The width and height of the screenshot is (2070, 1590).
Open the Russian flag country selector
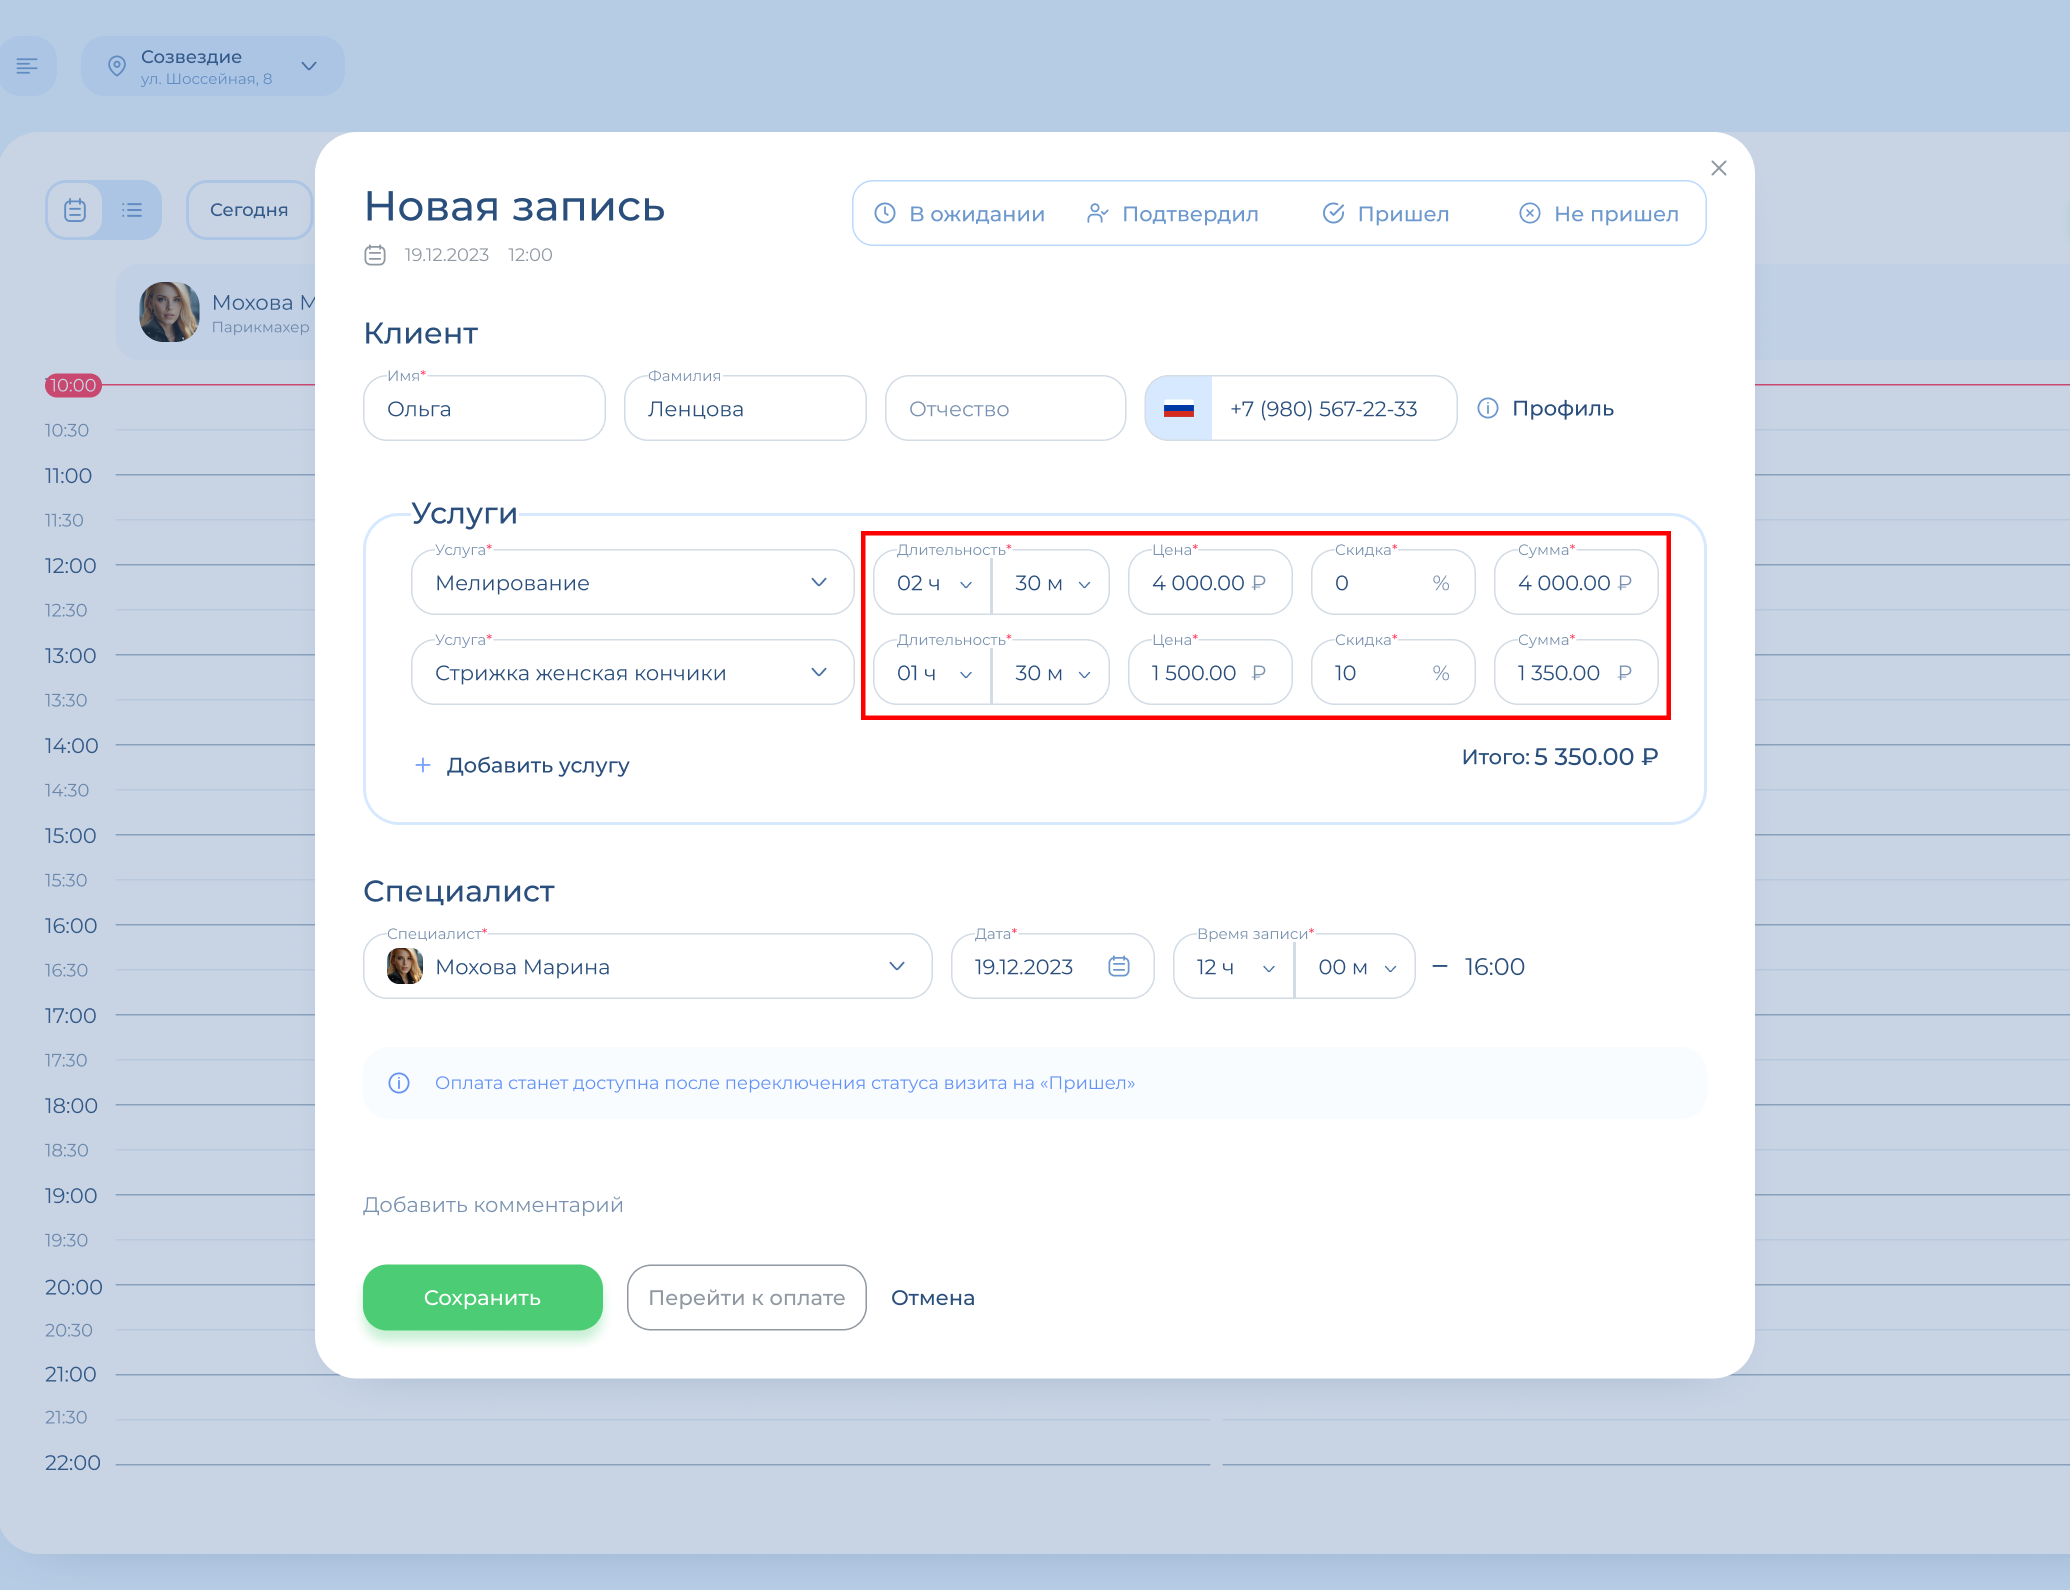point(1179,408)
